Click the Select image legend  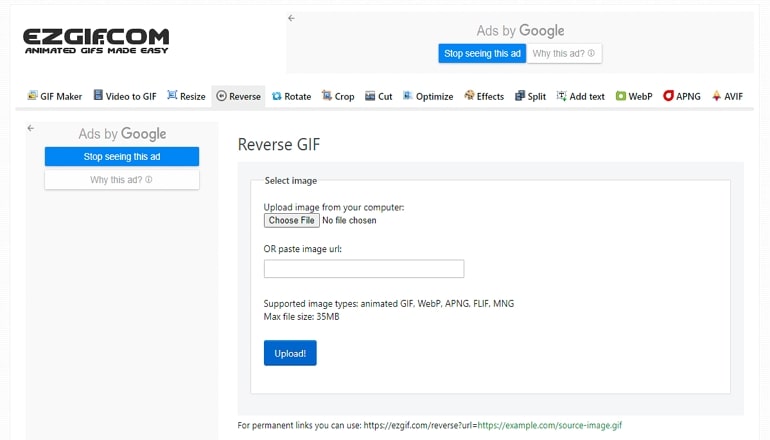coord(291,181)
